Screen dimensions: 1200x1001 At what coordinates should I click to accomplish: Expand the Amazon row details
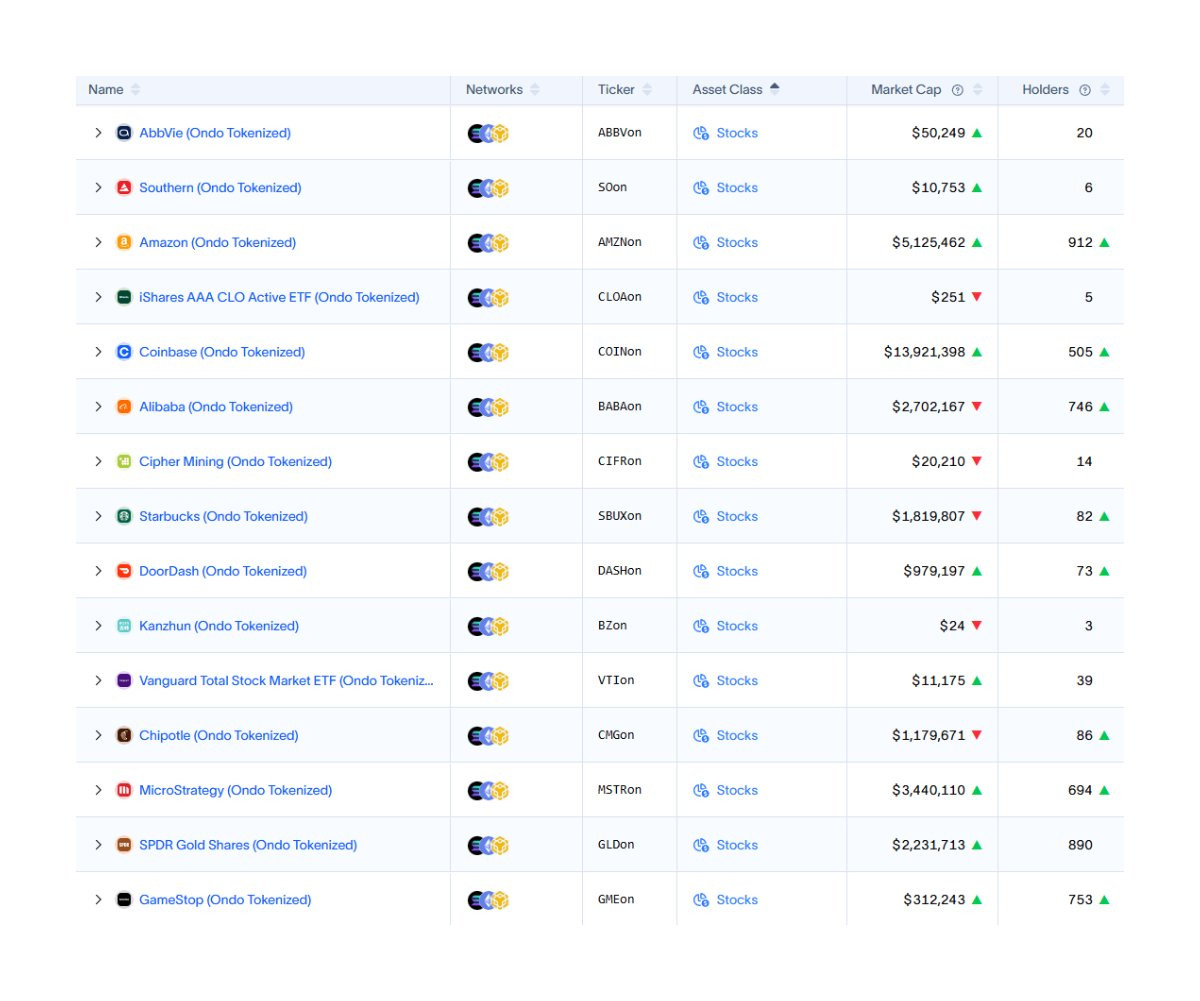(x=98, y=242)
